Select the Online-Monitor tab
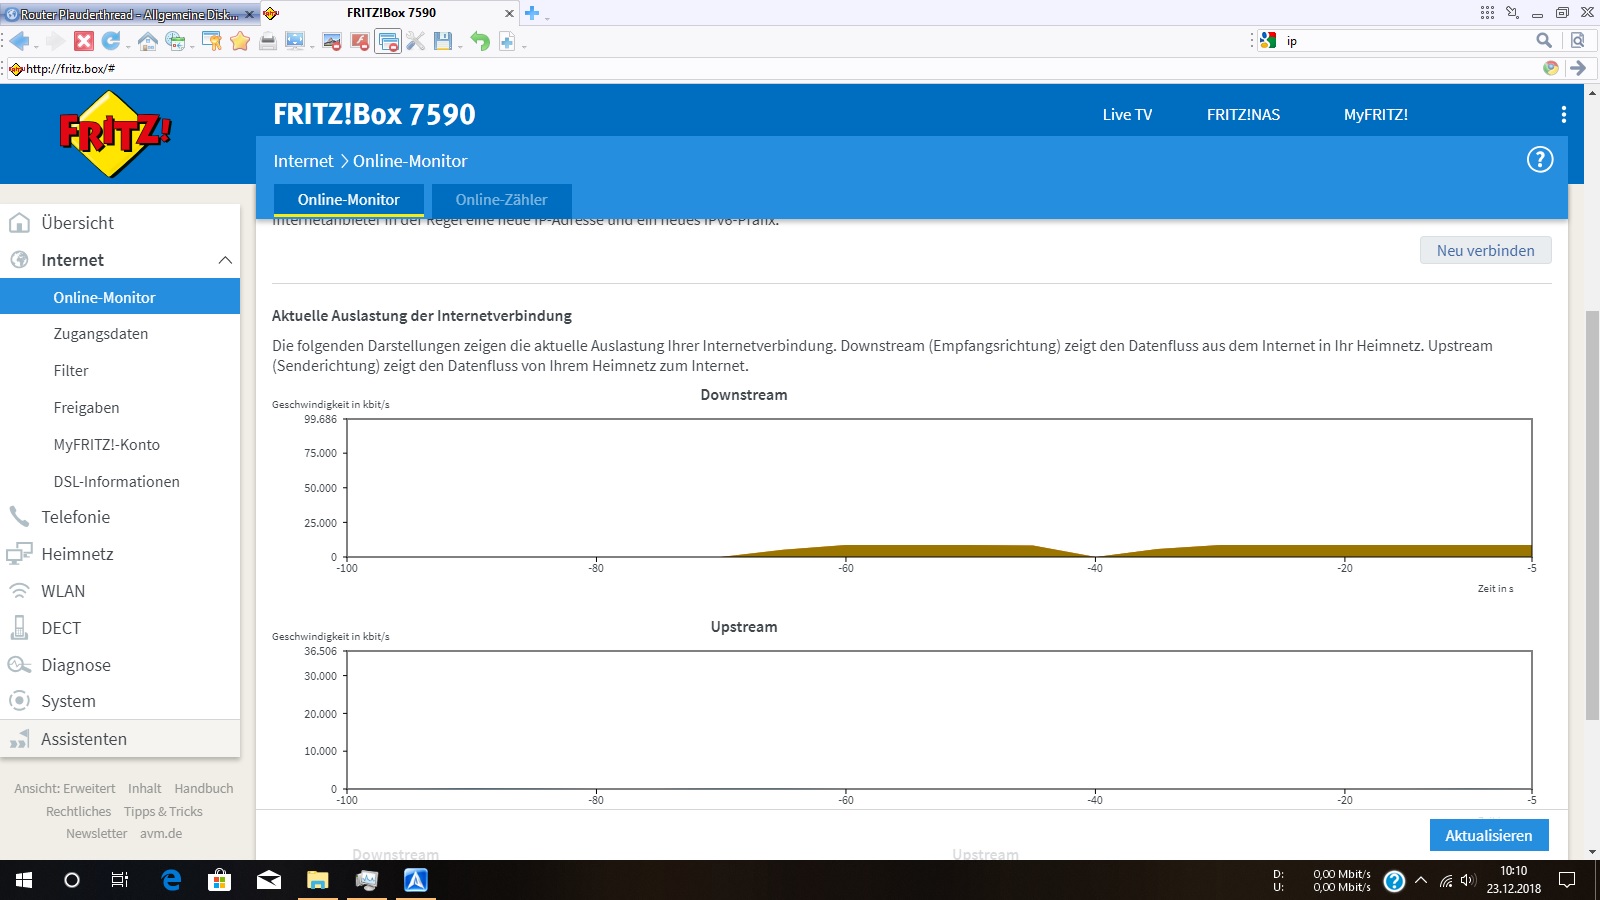Screen dimensions: 1600x900 (x=348, y=200)
